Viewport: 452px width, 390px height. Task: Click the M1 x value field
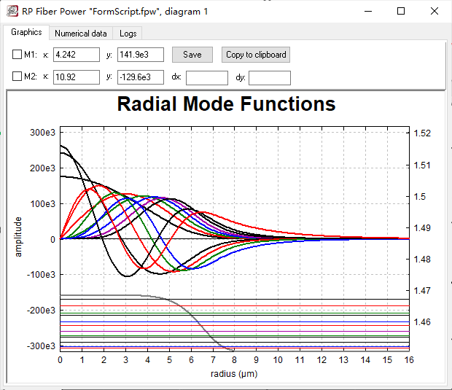[76, 55]
